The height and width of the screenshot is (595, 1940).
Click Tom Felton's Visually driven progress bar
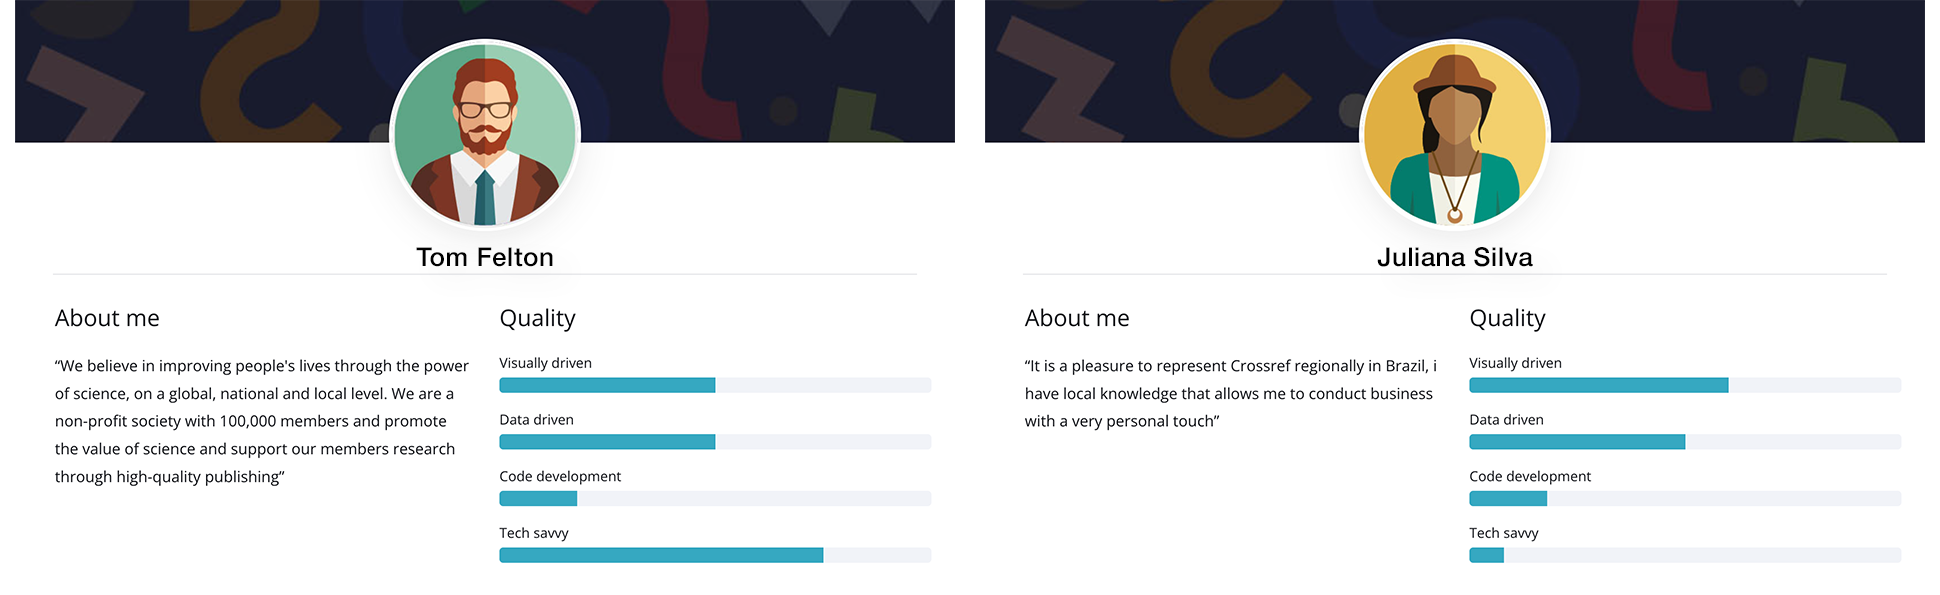point(715,385)
